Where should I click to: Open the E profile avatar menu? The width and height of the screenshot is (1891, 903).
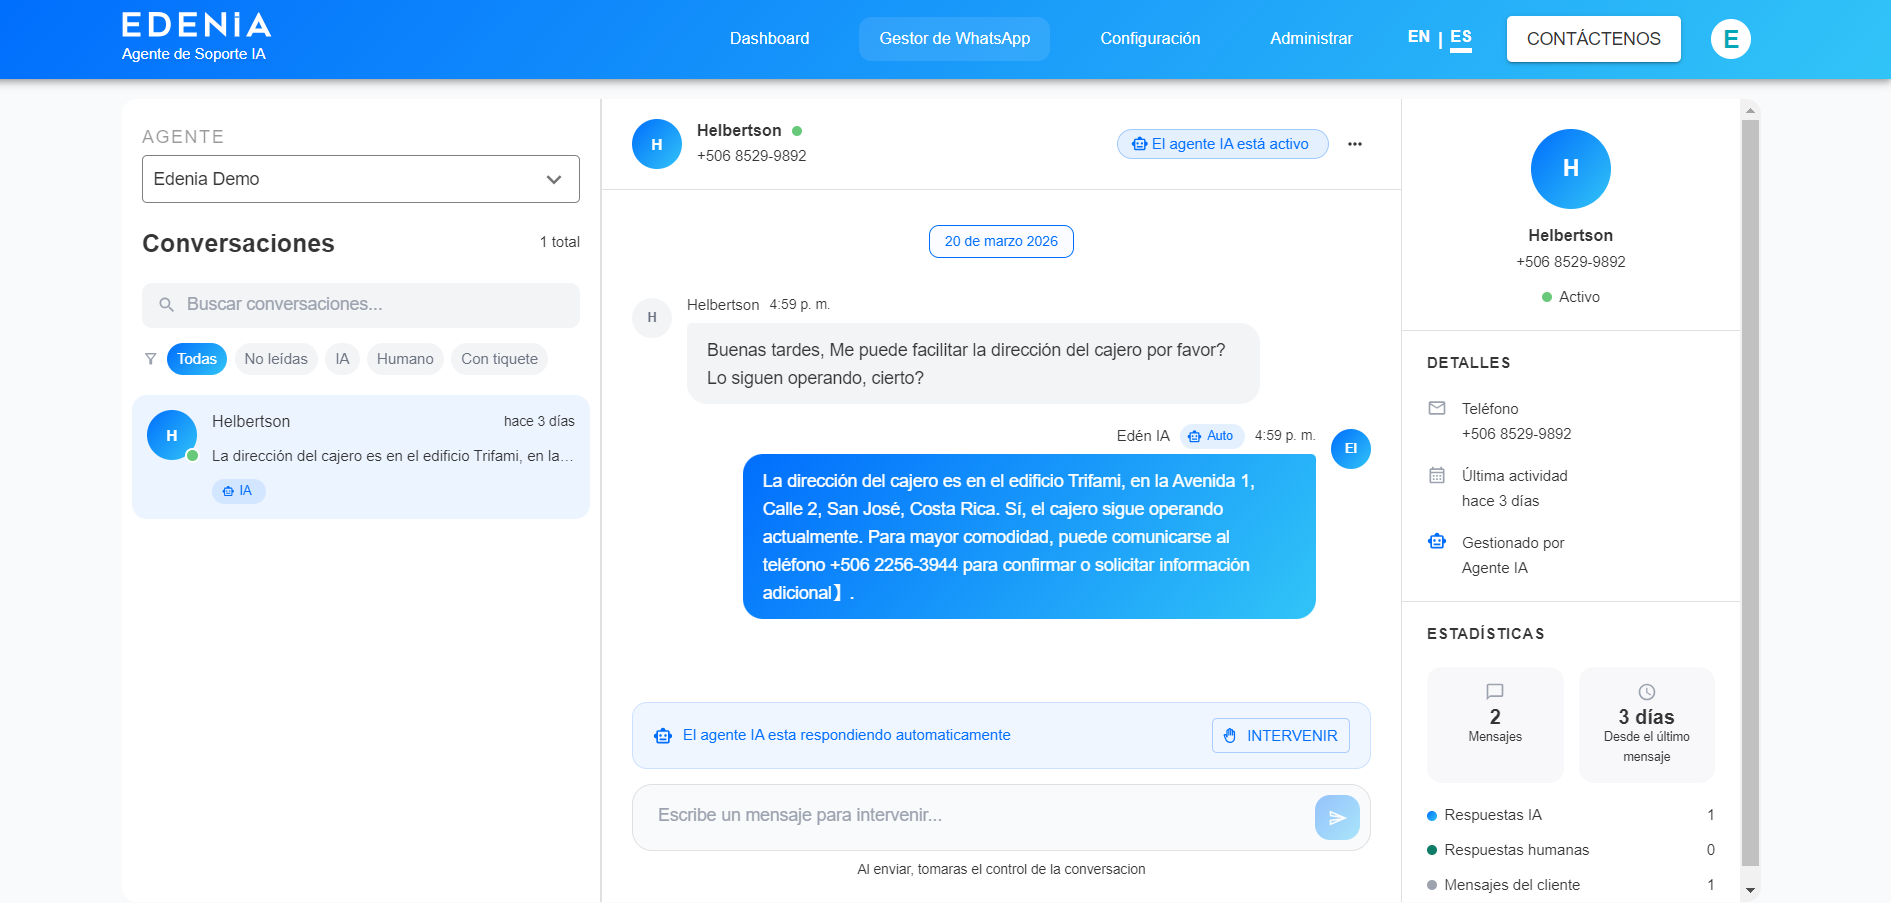1731,39
